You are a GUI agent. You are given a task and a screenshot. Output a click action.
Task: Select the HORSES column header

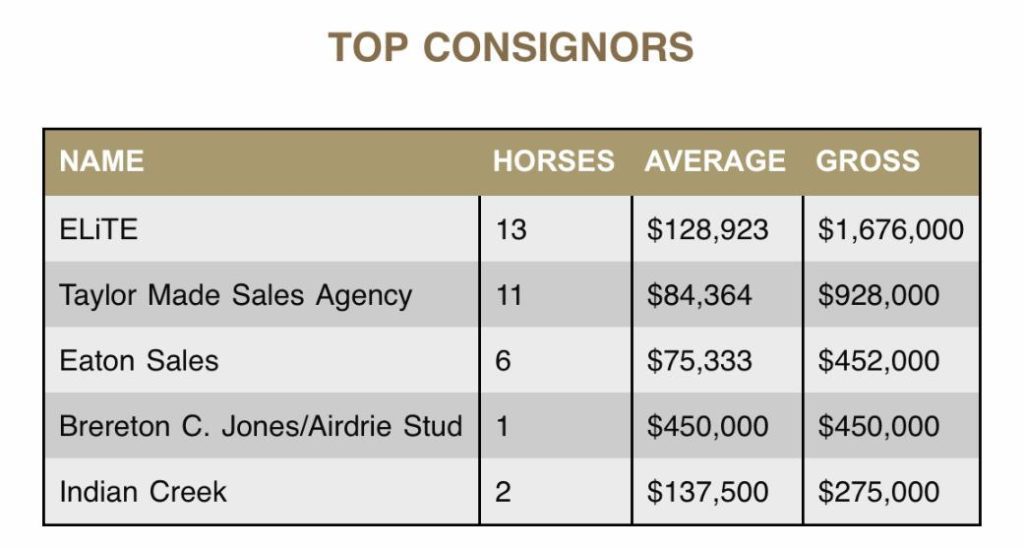[x=553, y=161]
